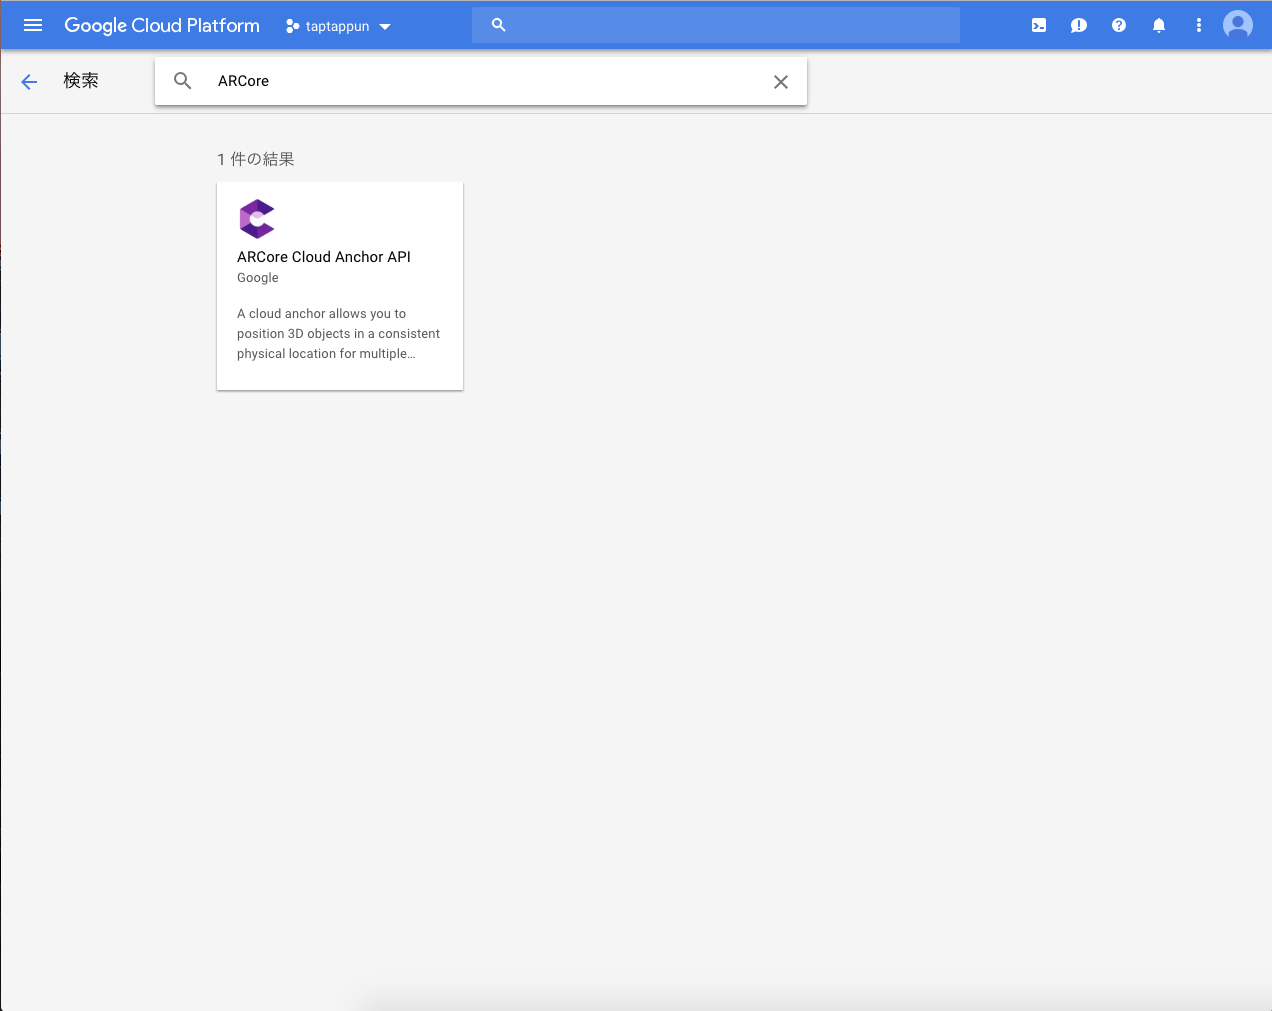This screenshot has width=1272, height=1011.
Task: Go back using the blue arrow
Action: pos(29,82)
